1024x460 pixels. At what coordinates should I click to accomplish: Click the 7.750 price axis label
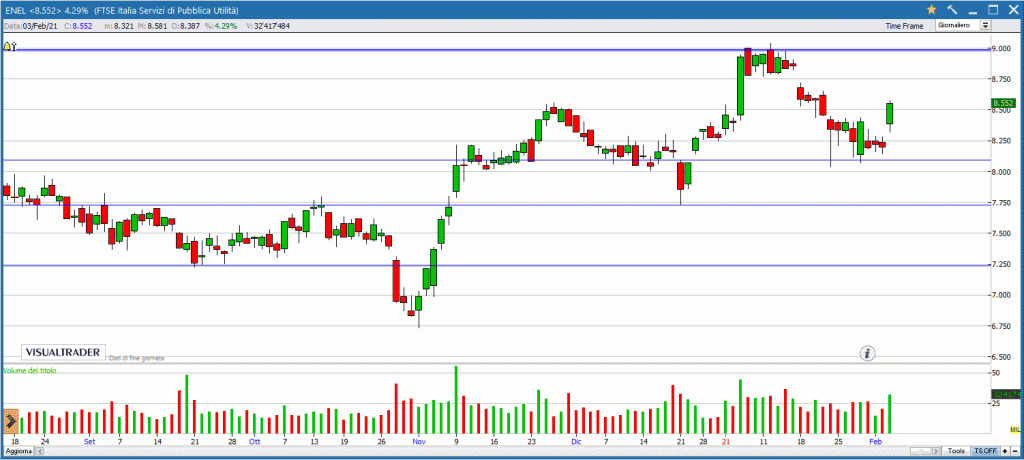click(x=1001, y=203)
